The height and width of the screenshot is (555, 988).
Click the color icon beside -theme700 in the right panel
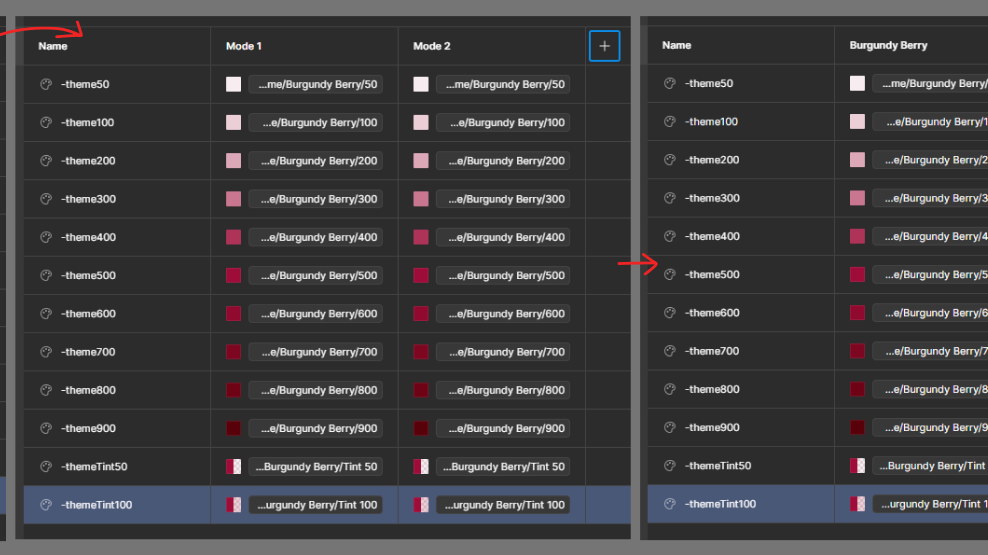tap(670, 351)
